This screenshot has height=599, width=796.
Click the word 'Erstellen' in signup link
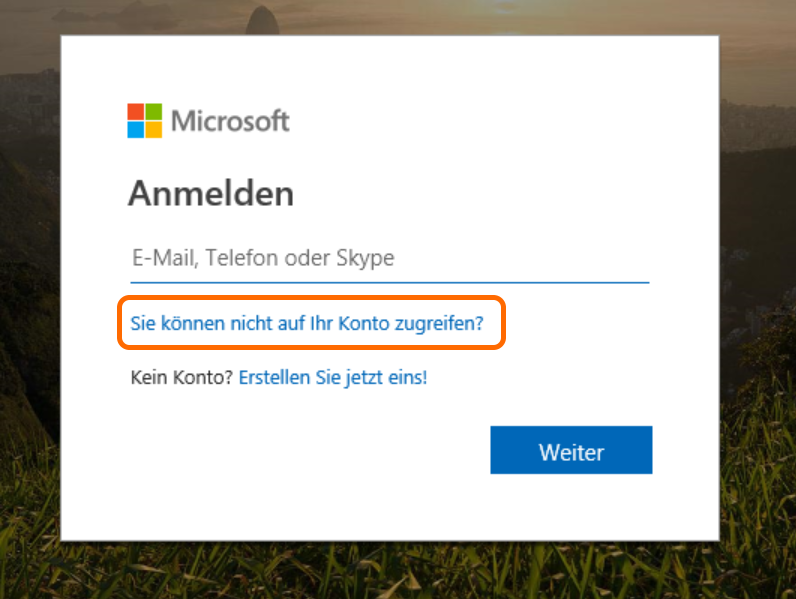pyautogui.click(x=274, y=378)
